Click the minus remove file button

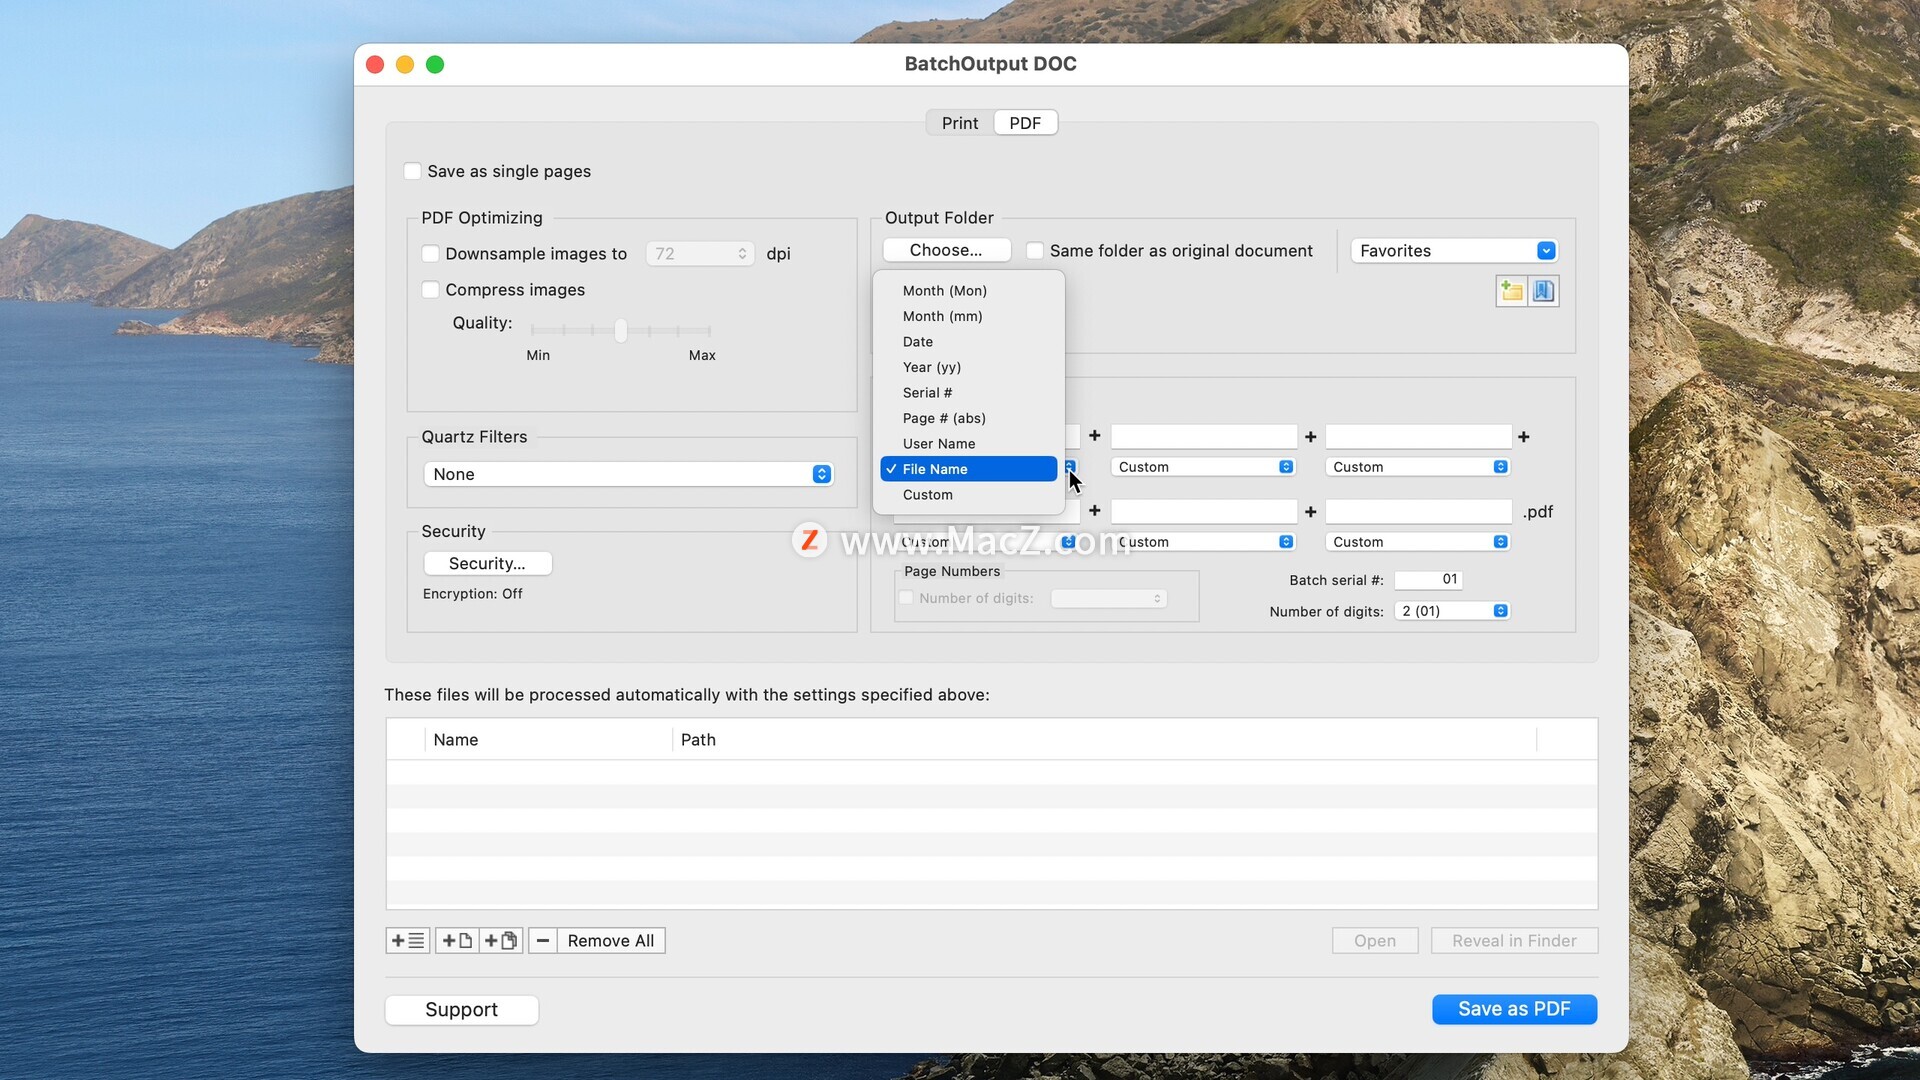543,941
